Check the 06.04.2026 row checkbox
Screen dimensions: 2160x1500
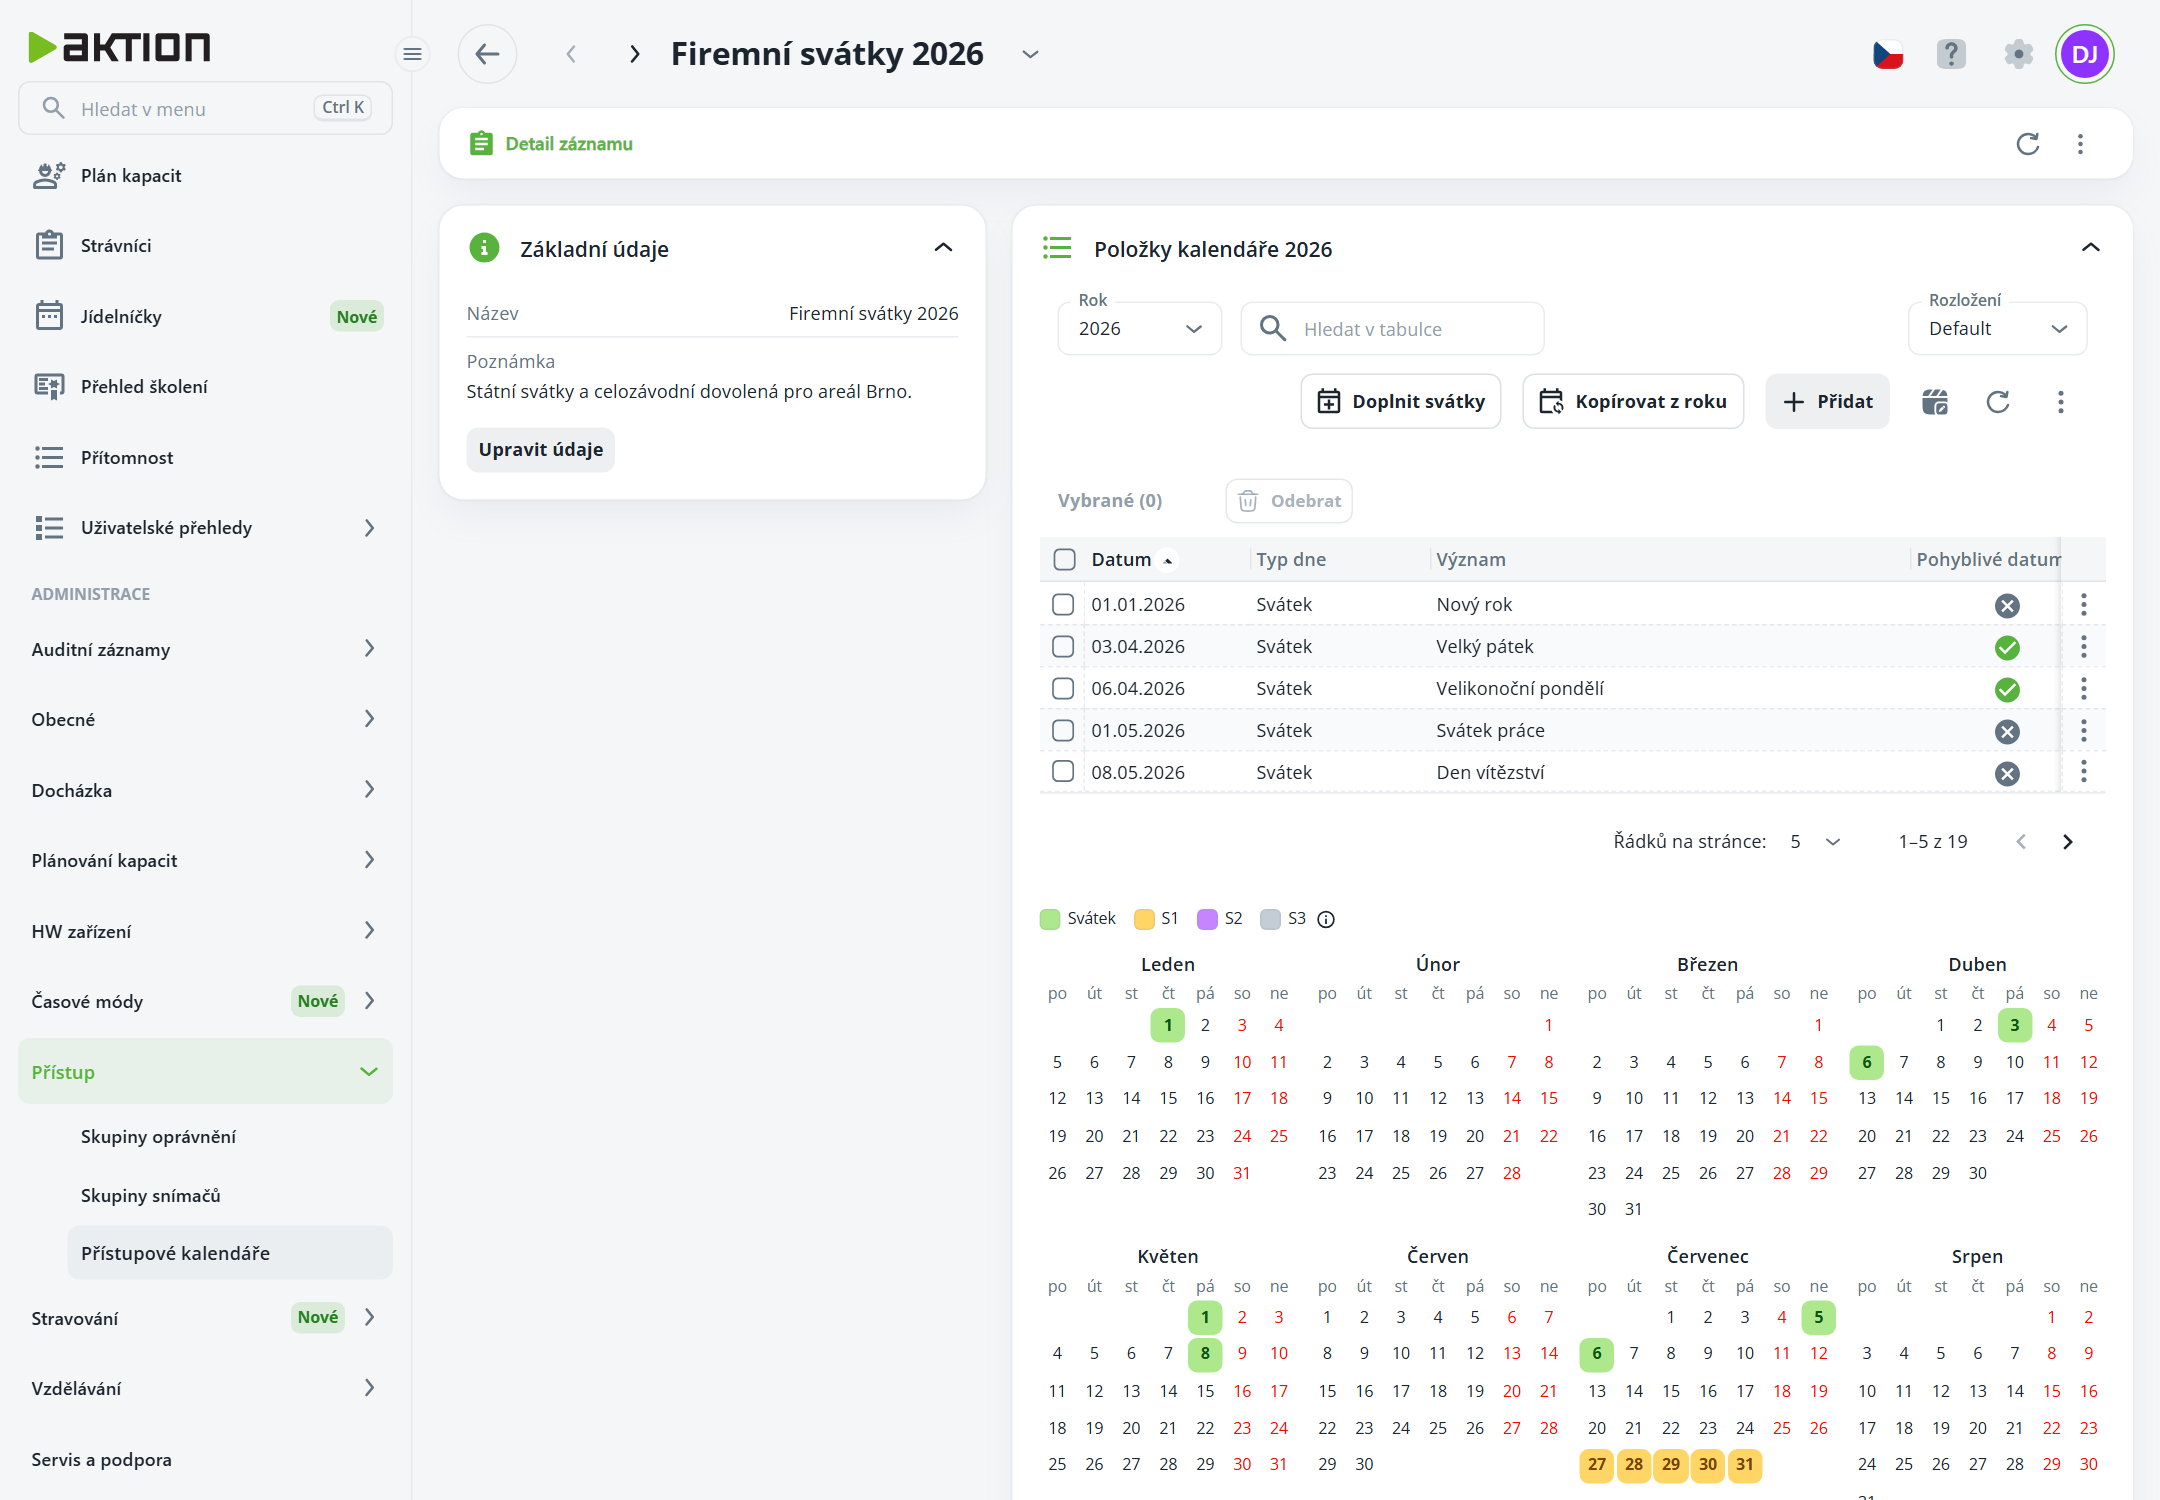pyautogui.click(x=1063, y=688)
